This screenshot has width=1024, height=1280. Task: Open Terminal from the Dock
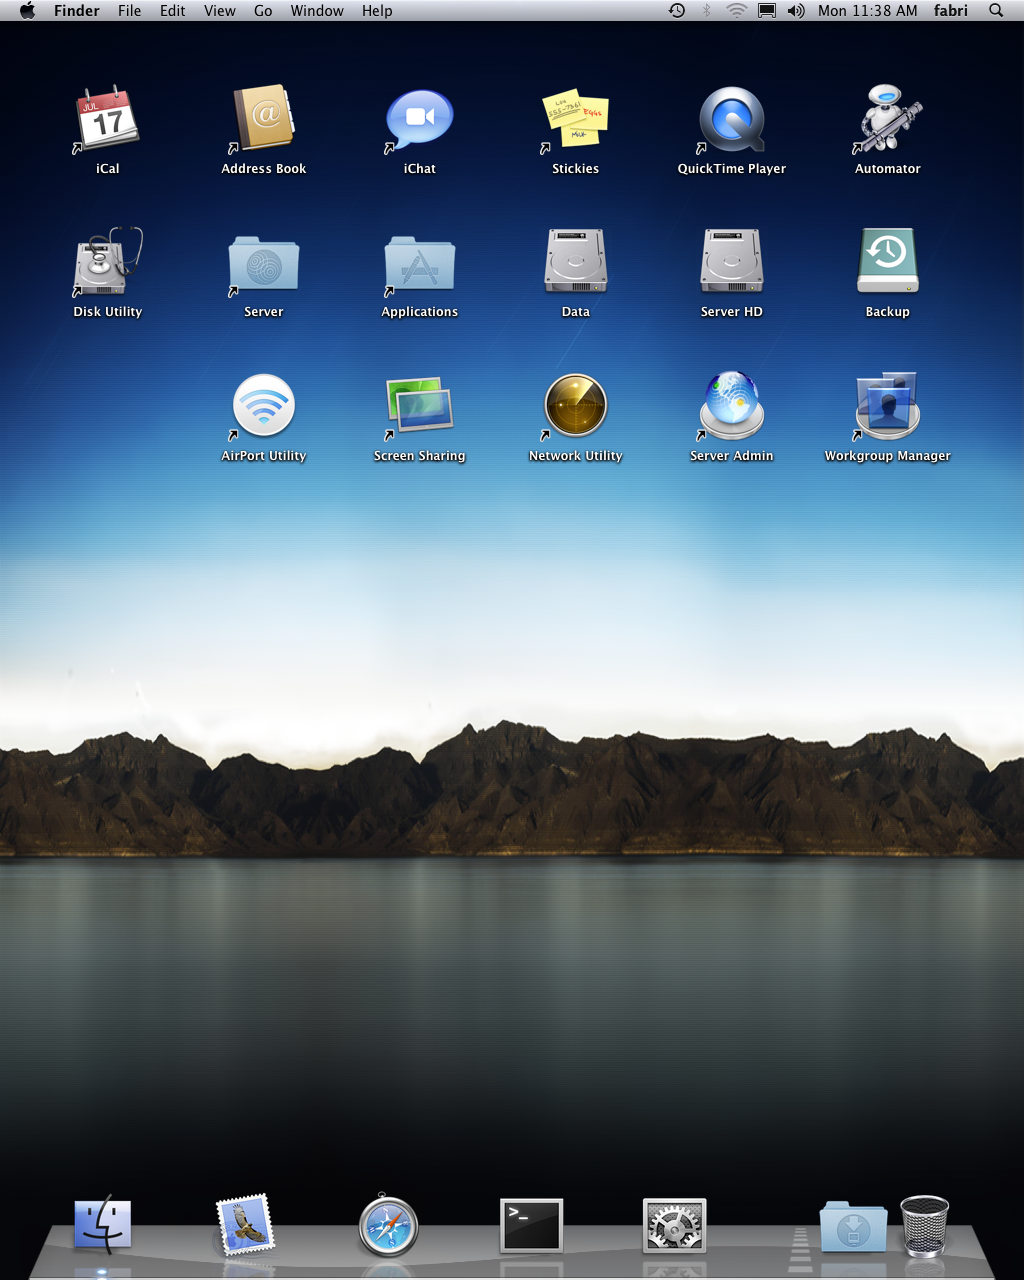[x=531, y=1225]
